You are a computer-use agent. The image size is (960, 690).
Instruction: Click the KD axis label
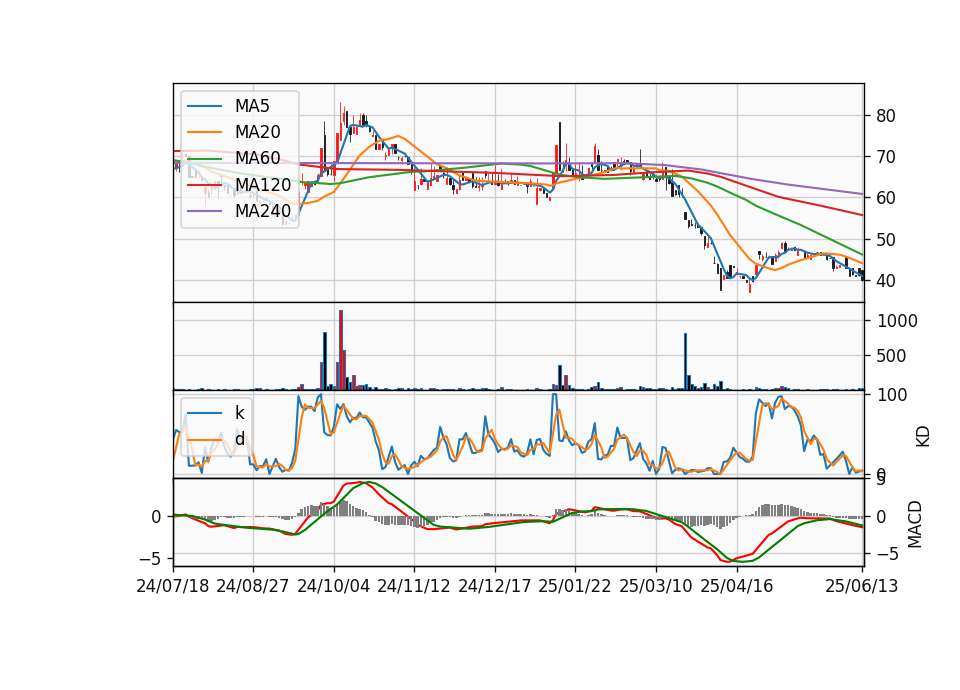click(923, 437)
